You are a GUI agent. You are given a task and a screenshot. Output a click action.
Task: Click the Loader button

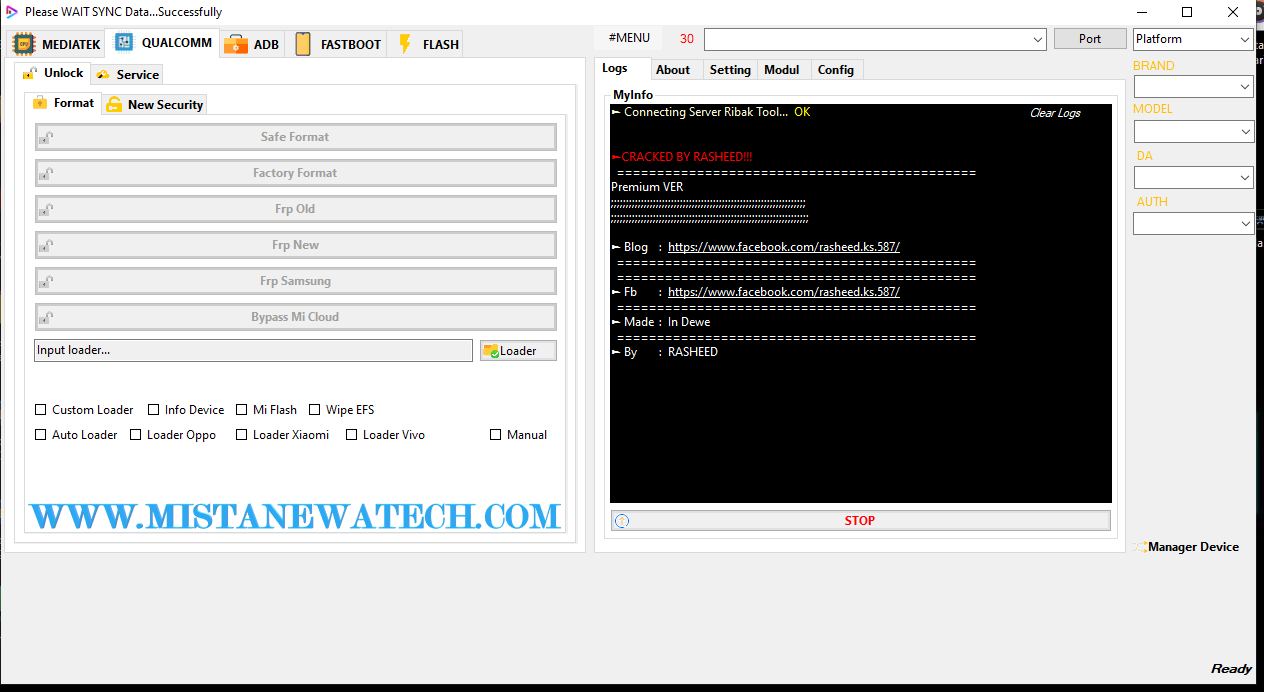(x=518, y=351)
